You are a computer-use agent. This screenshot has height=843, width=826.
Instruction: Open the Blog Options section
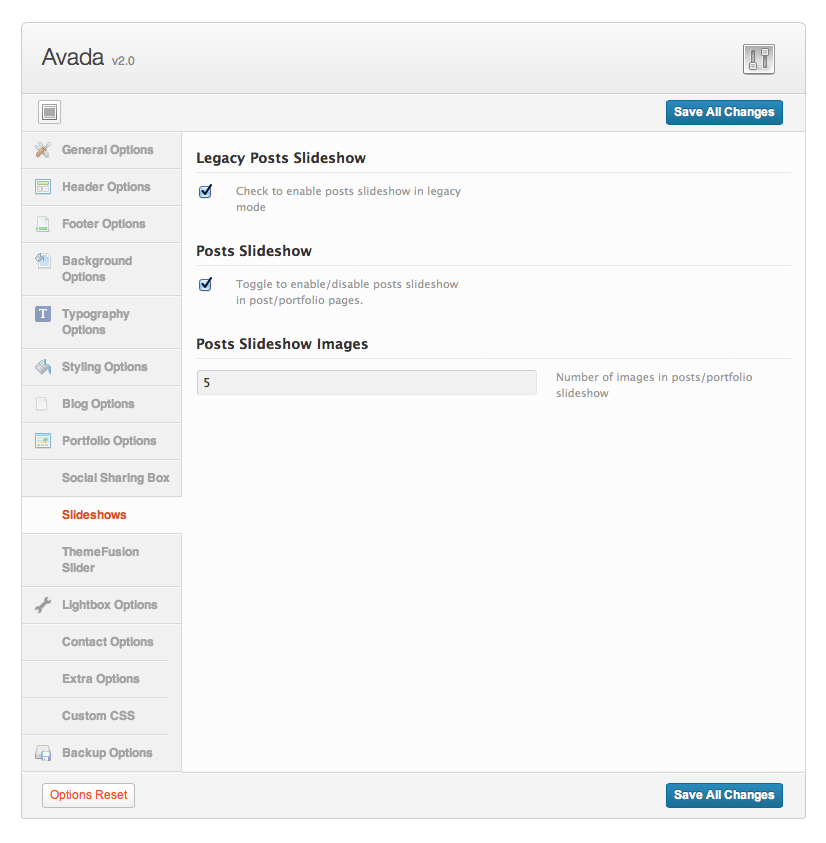pyautogui.click(x=98, y=404)
